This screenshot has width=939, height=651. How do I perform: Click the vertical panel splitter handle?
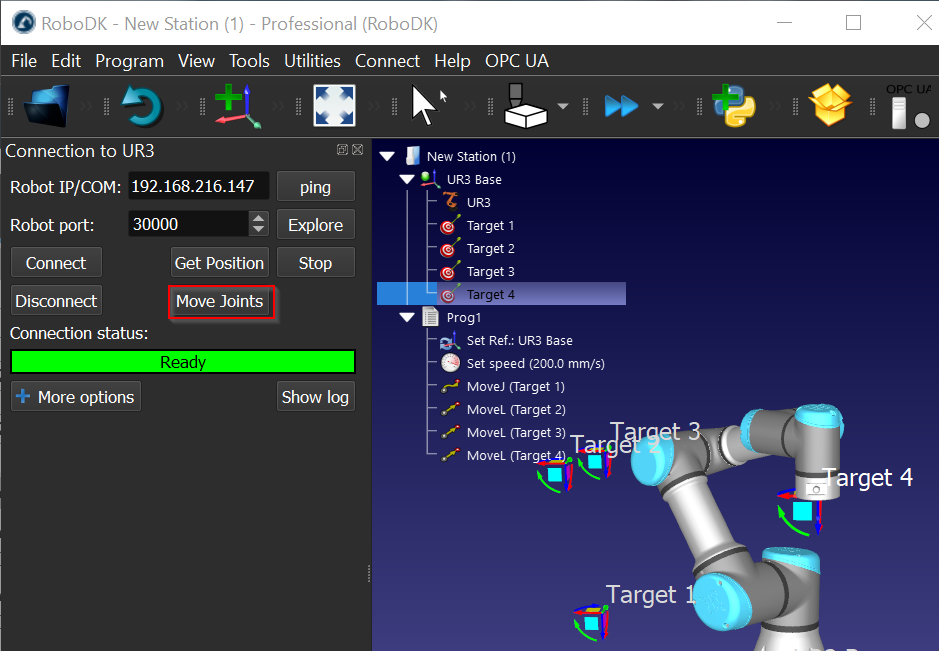pos(368,574)
